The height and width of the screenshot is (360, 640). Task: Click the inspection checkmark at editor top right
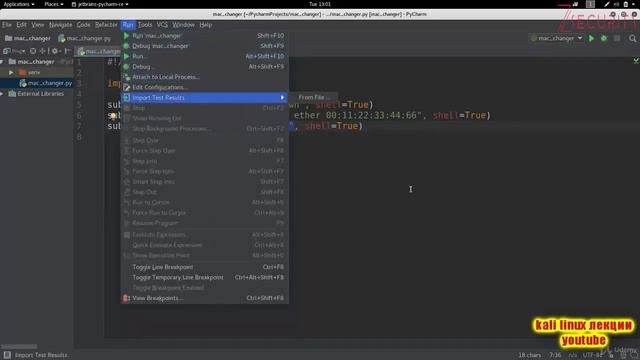coord(636,60)
